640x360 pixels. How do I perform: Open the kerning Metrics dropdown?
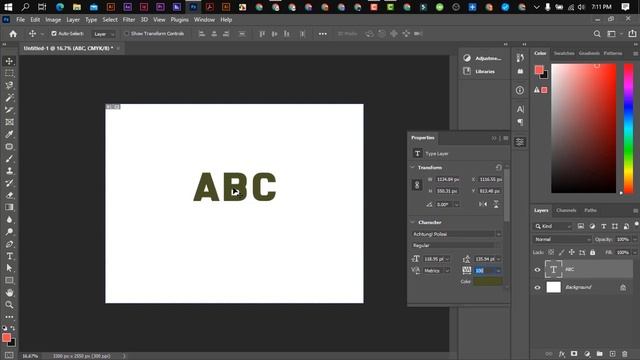pos(447,271)
